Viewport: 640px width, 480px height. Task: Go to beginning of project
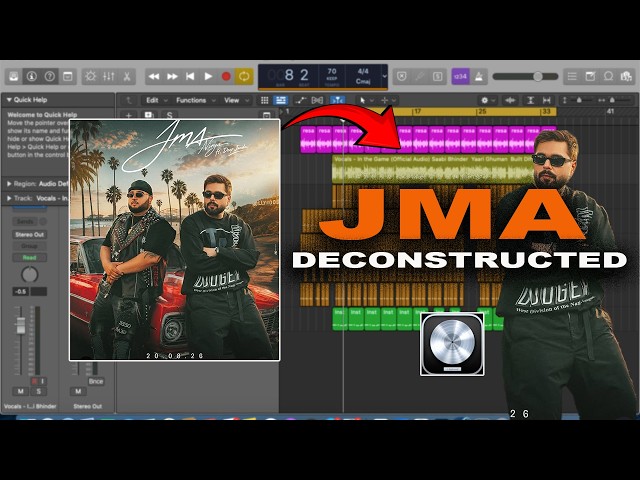(190, 76)
